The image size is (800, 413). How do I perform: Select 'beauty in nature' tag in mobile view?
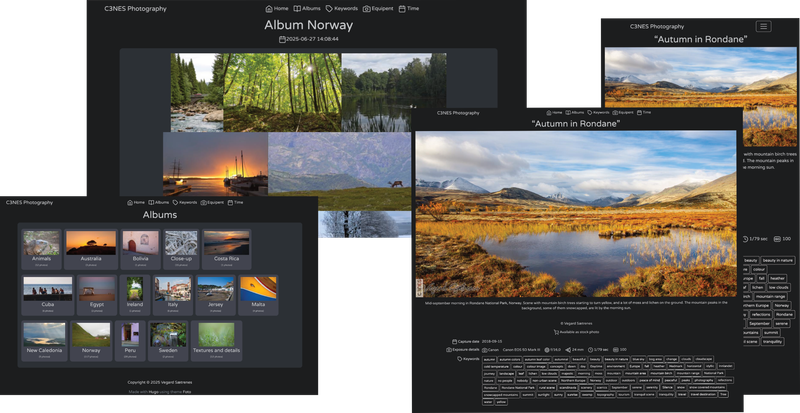[778, 260]
